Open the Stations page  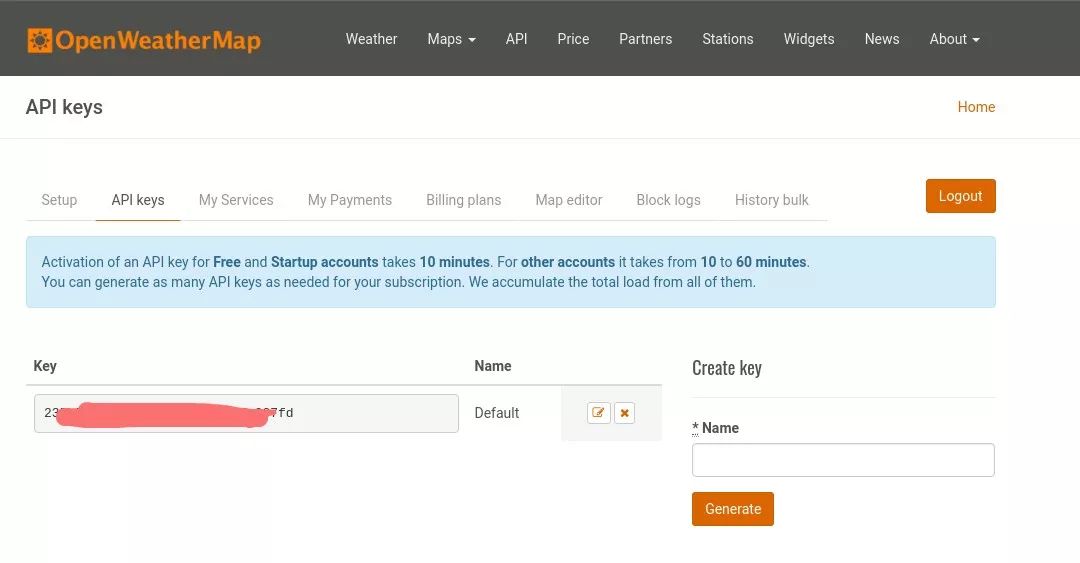coord(727,39)
